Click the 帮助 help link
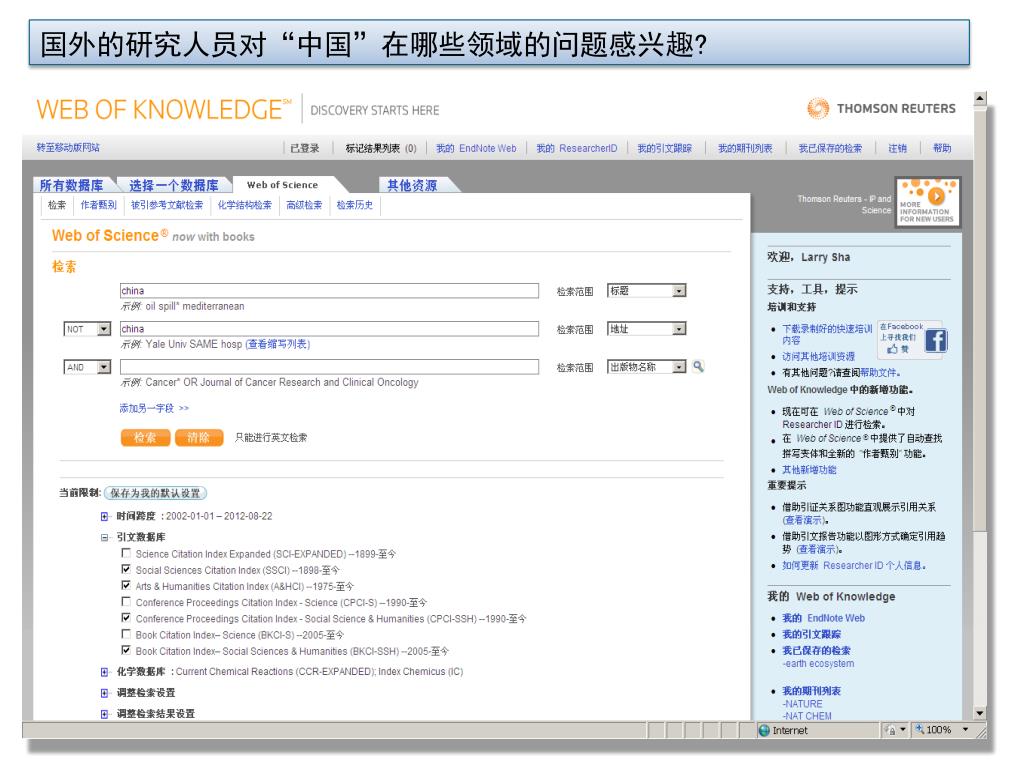Image resolution: width=1024 pixels, height=768 pixels. point(942,148)
